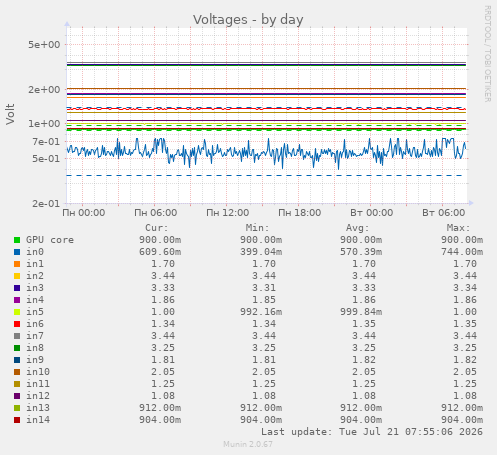Click the '7e-01' y-axis label
Screen dimensions: 497x455
click(x=46, y=142)
